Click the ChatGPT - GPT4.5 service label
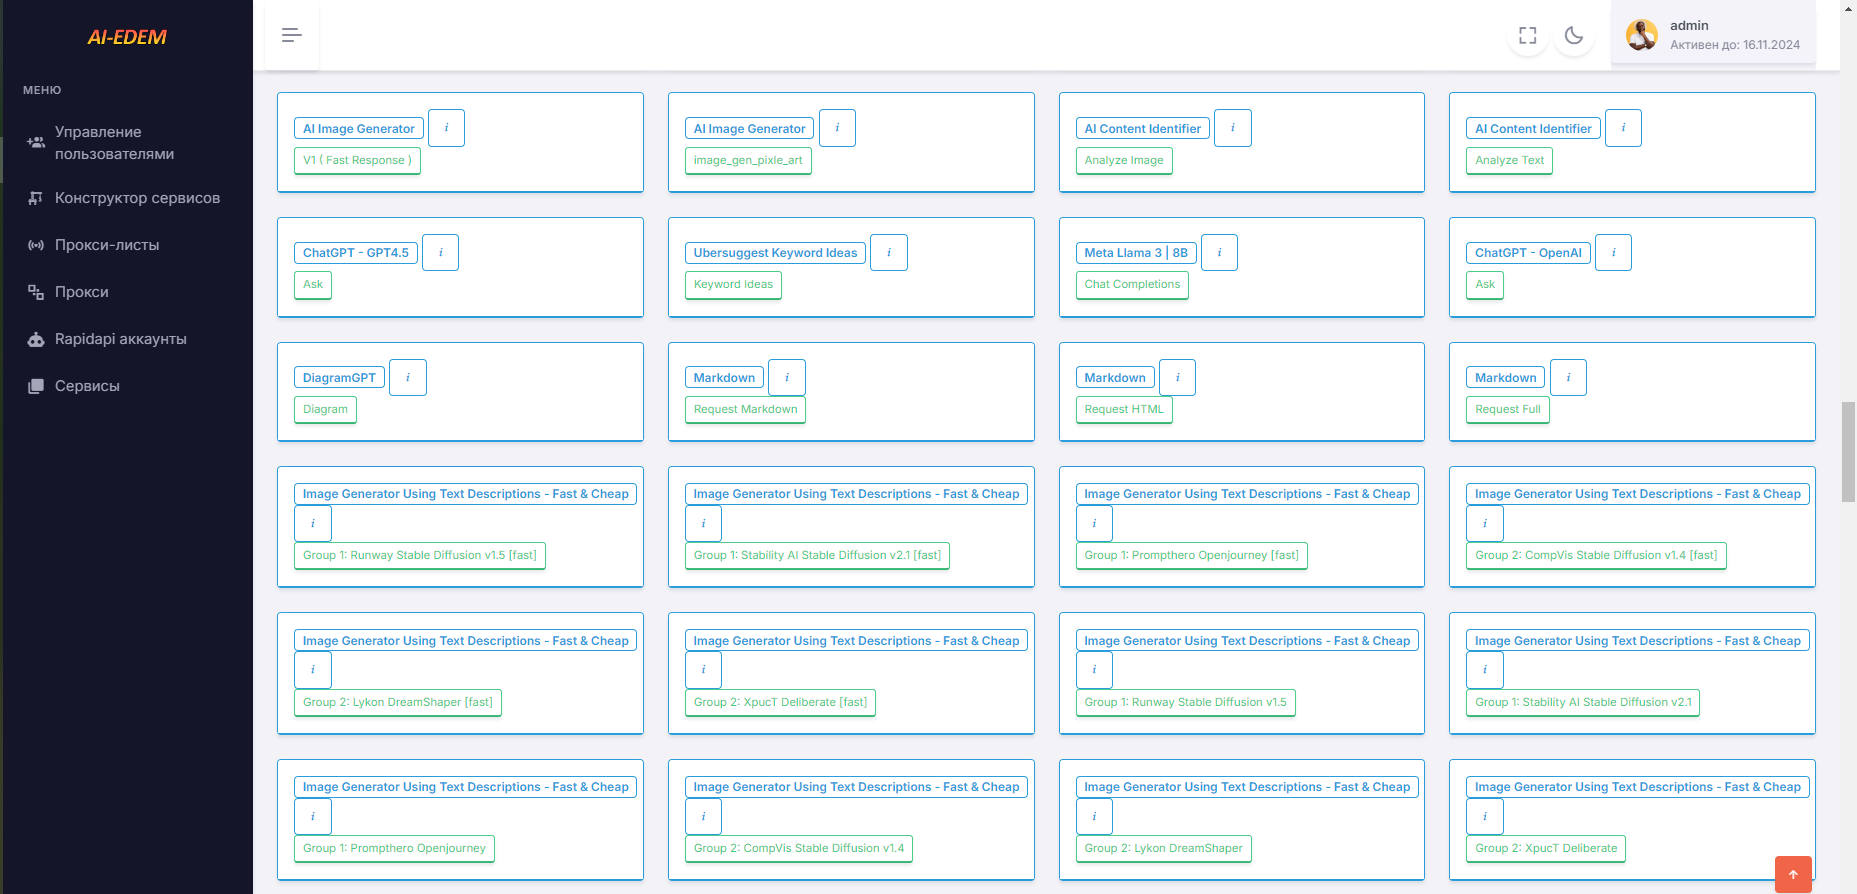Viewport: 1857px width, 894px height. (356, 253)
